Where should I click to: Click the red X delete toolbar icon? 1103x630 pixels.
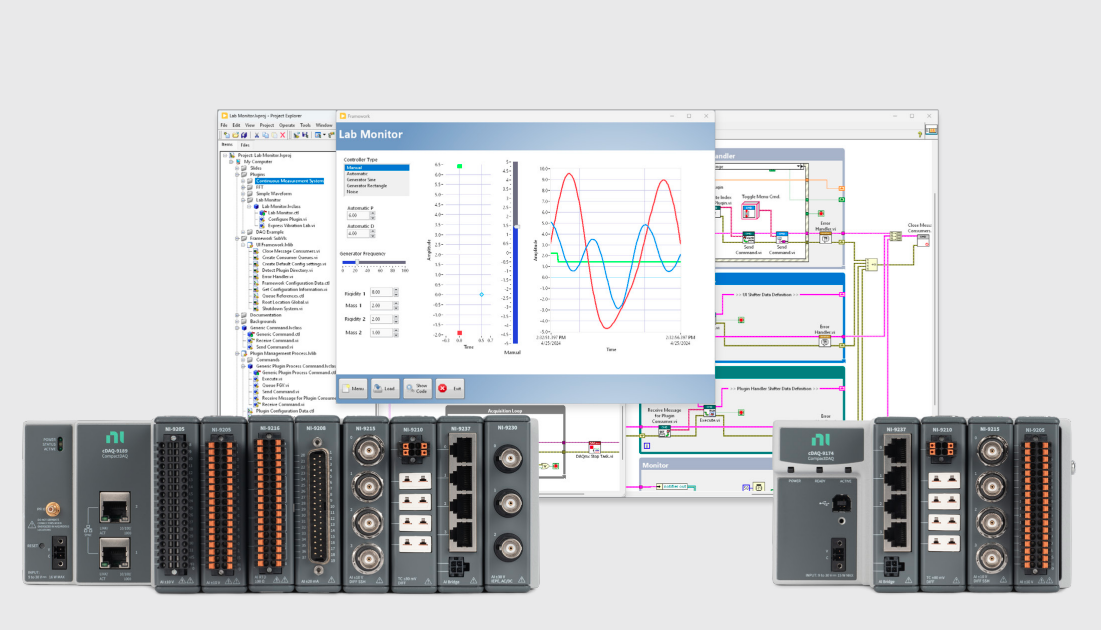(x=282, y=135)
